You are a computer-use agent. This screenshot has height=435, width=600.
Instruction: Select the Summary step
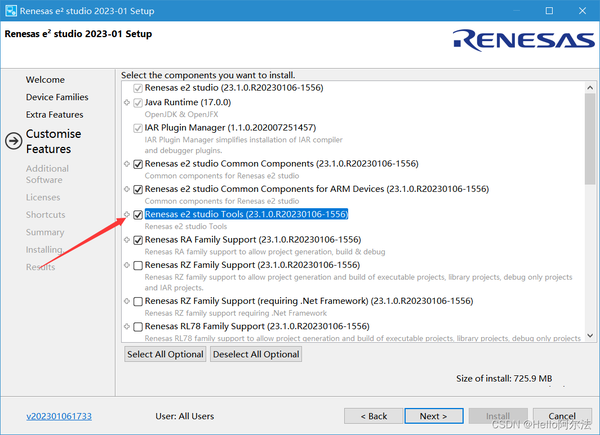tap(45, 232)
